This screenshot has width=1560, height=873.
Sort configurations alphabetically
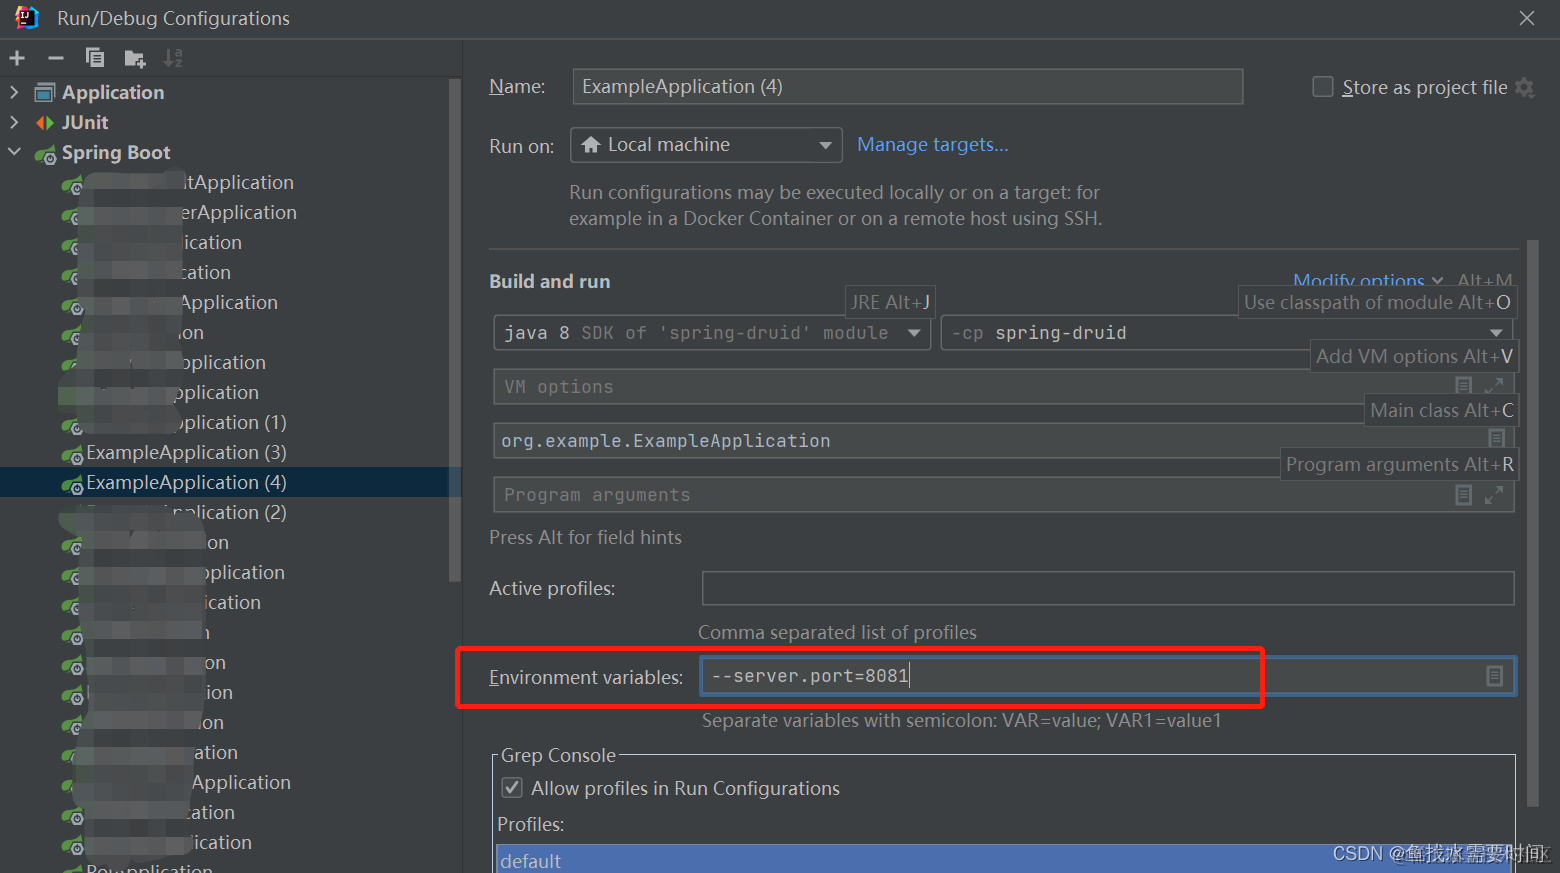click(173, 58)
